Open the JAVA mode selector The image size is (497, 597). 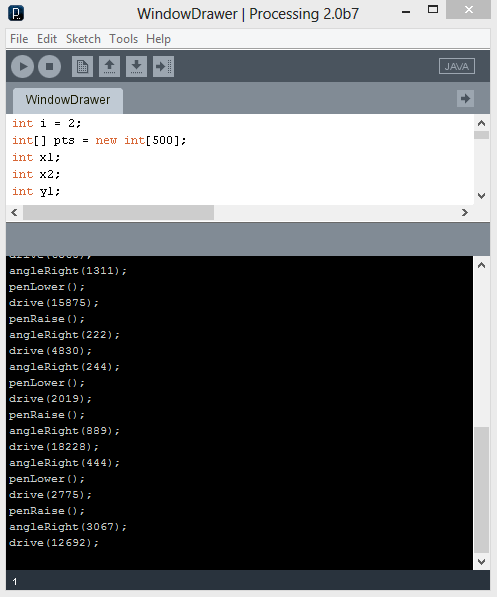tap(457, 66)
